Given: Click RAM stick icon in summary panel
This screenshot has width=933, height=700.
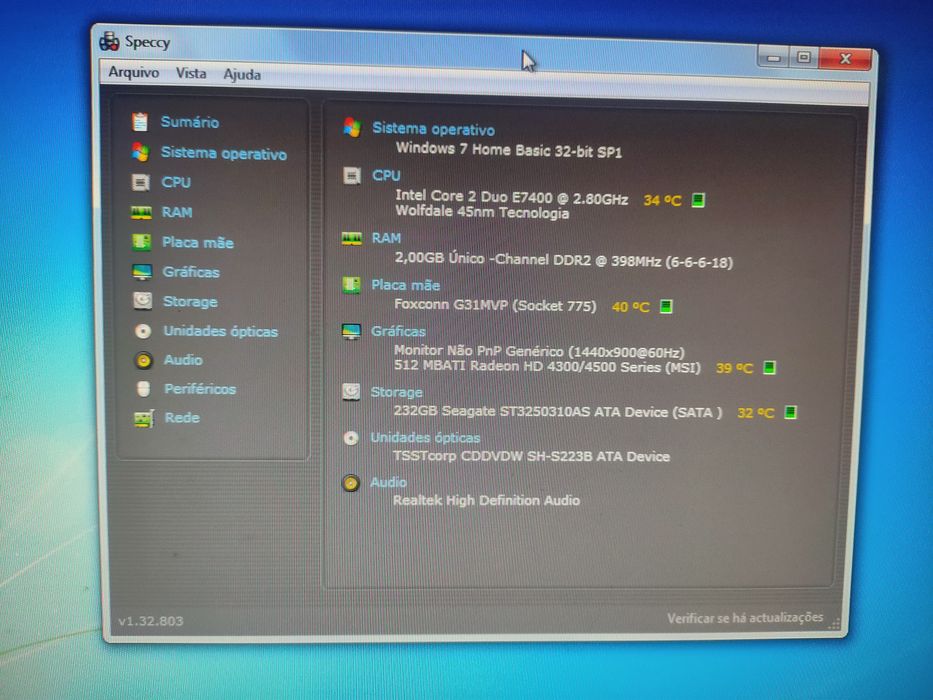Looking at the screenshot, I should pos(352,239).
